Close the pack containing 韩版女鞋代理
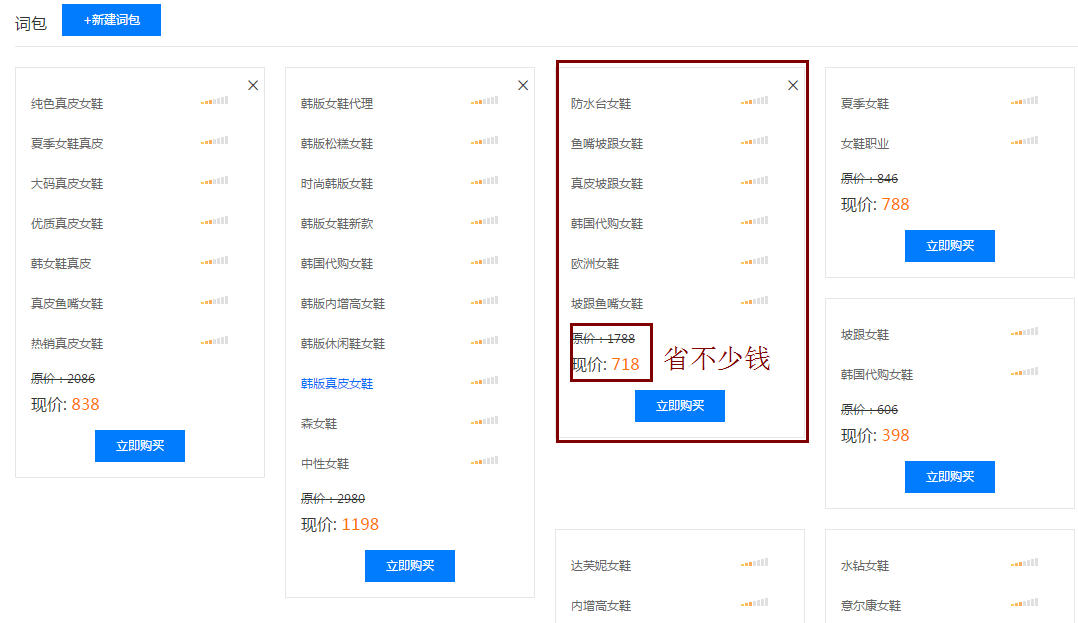Viewport: 1078px width, 623px height. click(523, 86)
